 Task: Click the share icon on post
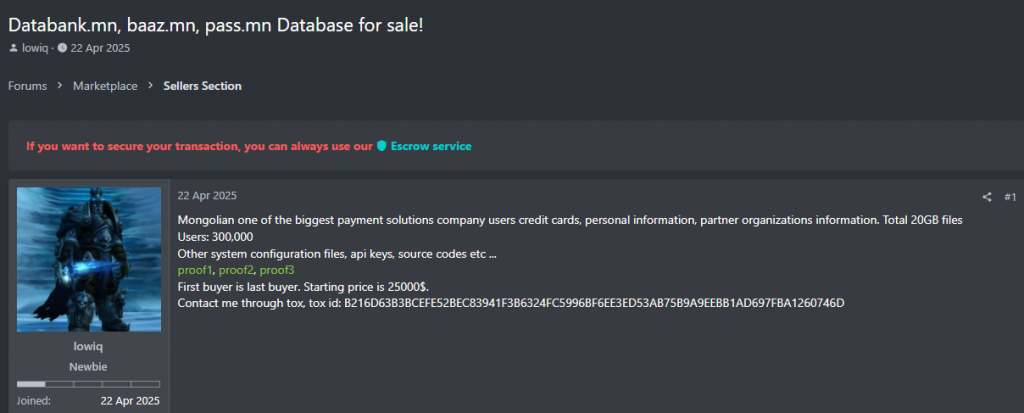point(987,197)
